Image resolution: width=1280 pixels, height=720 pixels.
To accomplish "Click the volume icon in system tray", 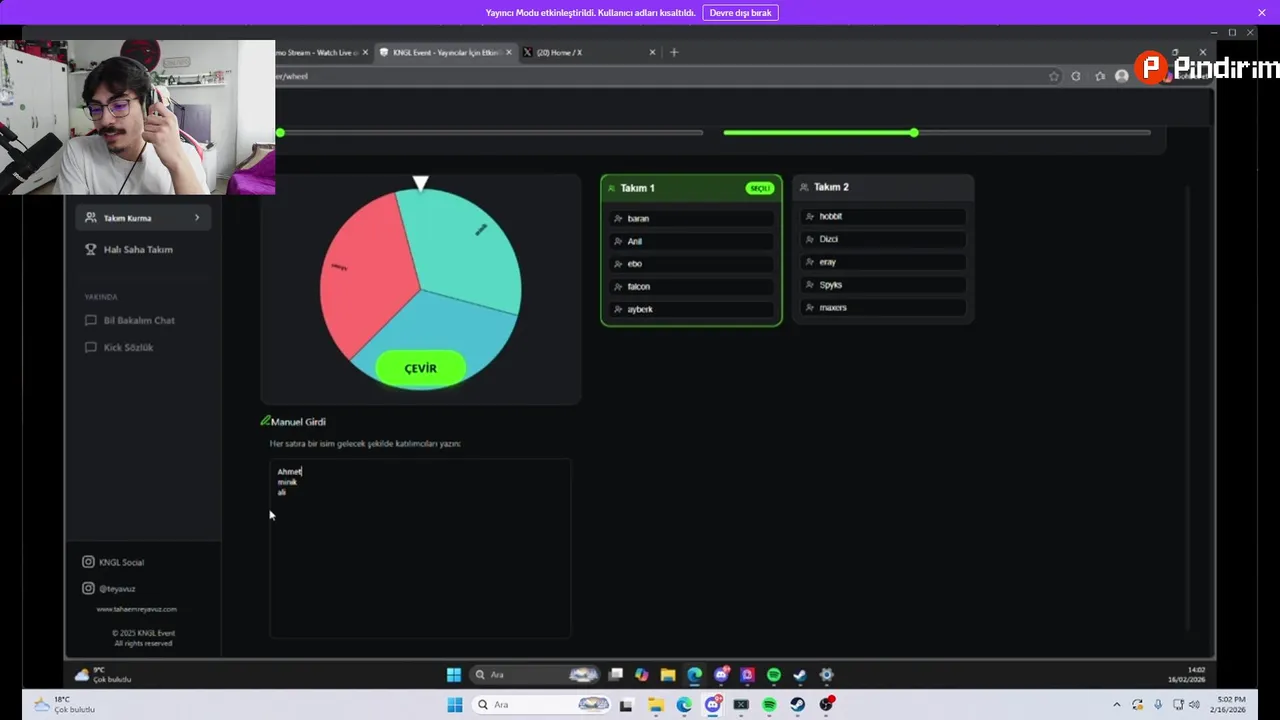I will pyautogui.click(x=1194, y=705).
